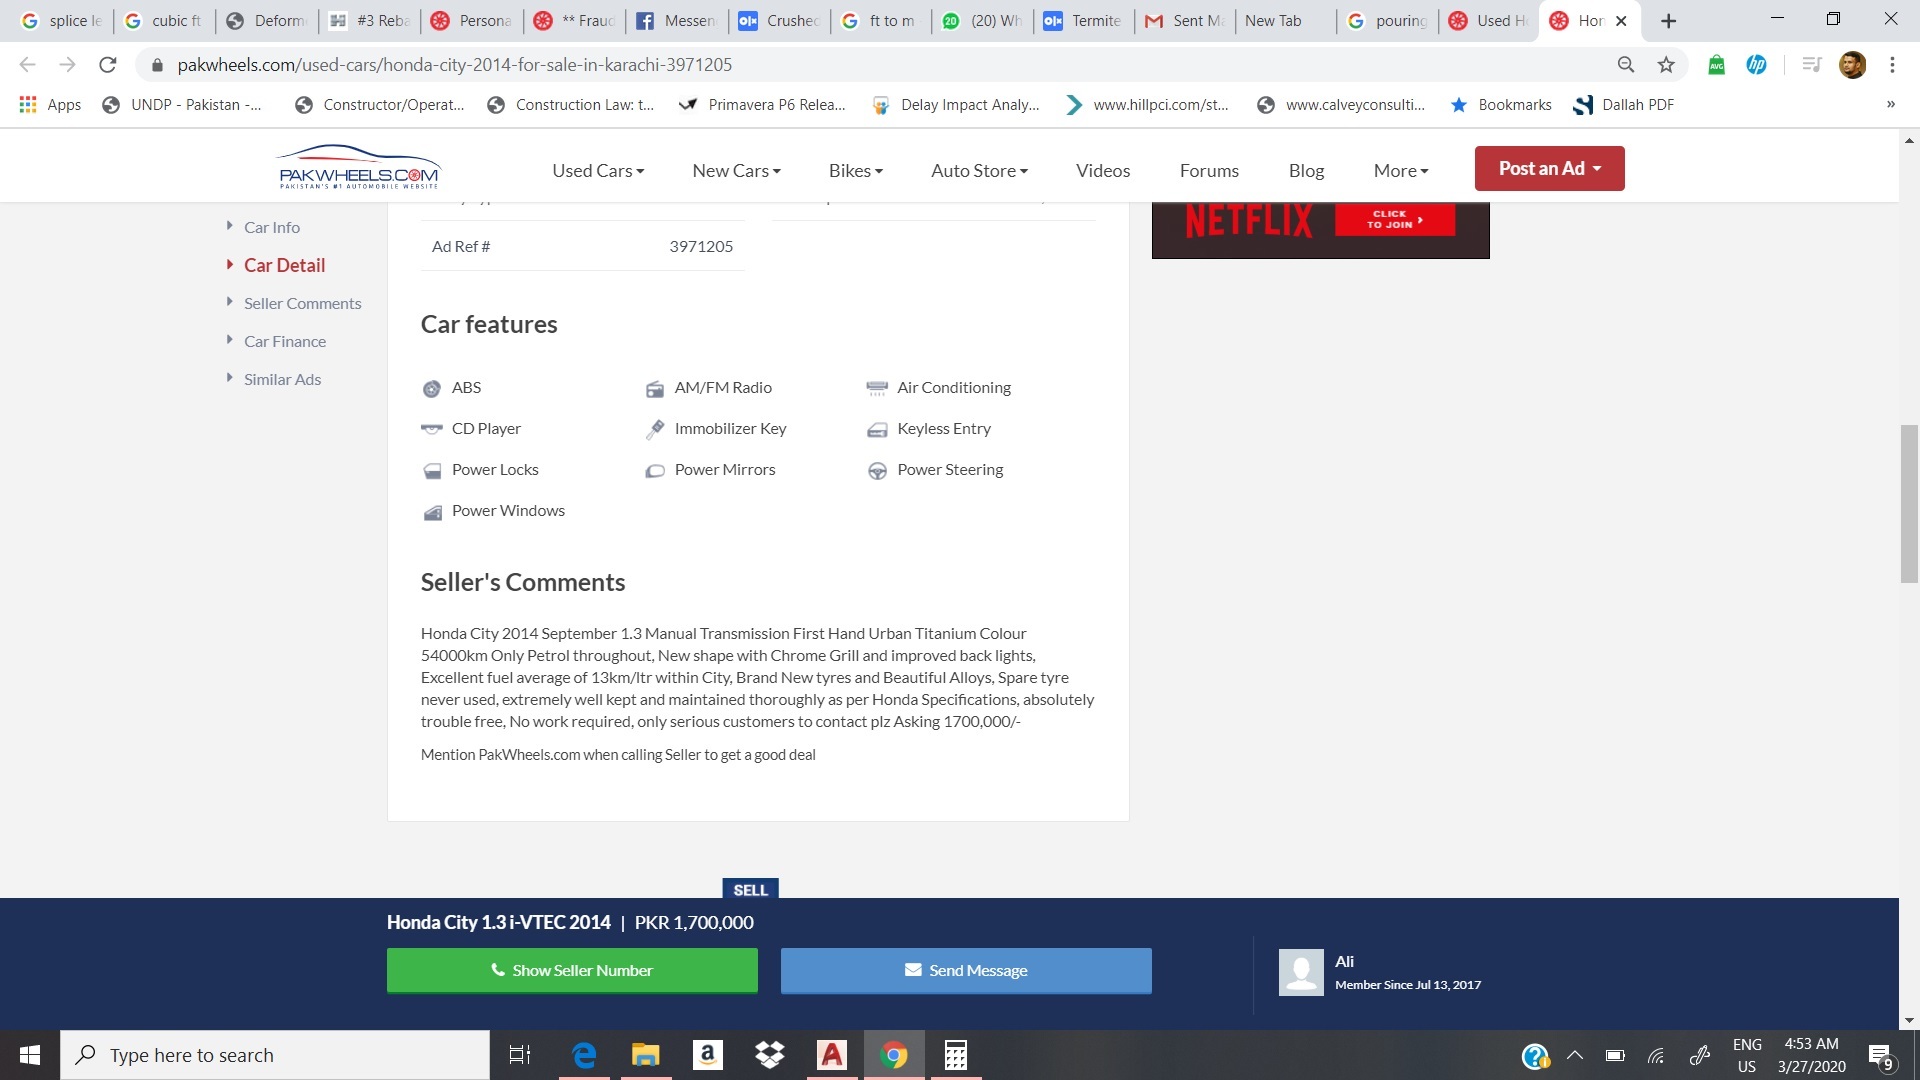
Task: Go back with the browser back arrow
Action: 28,65
